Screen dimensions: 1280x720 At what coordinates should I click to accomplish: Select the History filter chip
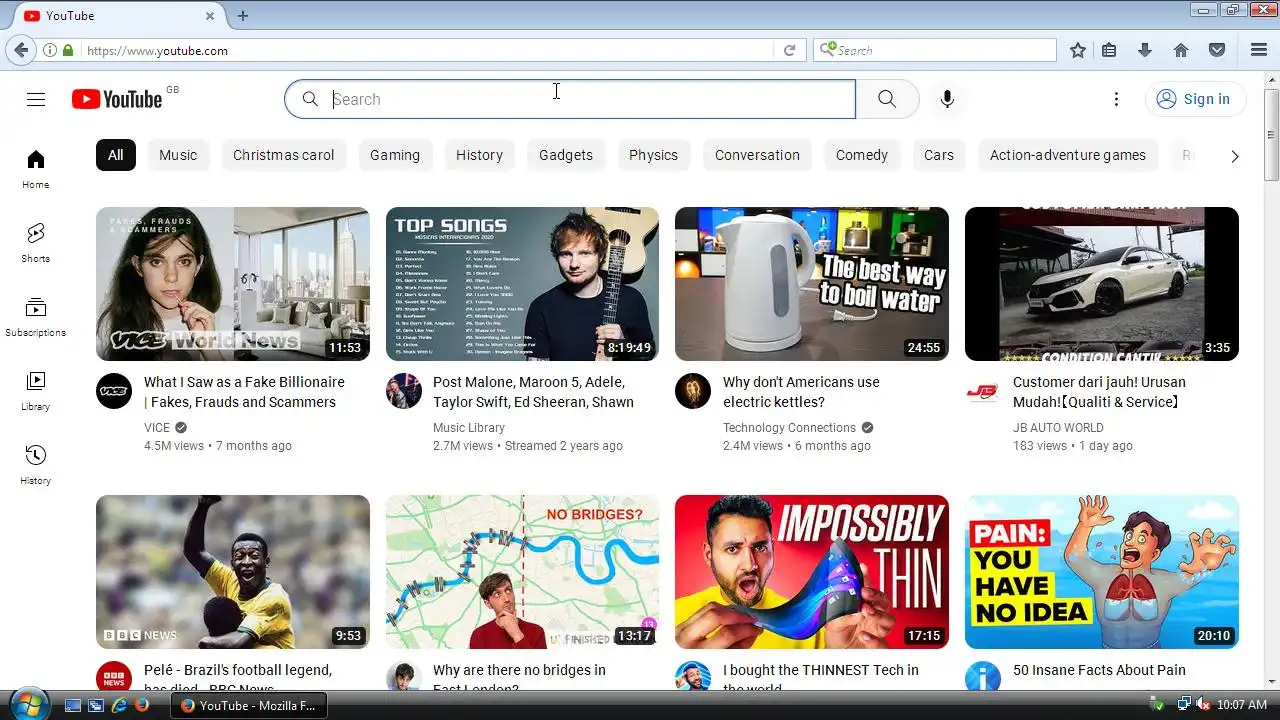click(x=479, y=155)
